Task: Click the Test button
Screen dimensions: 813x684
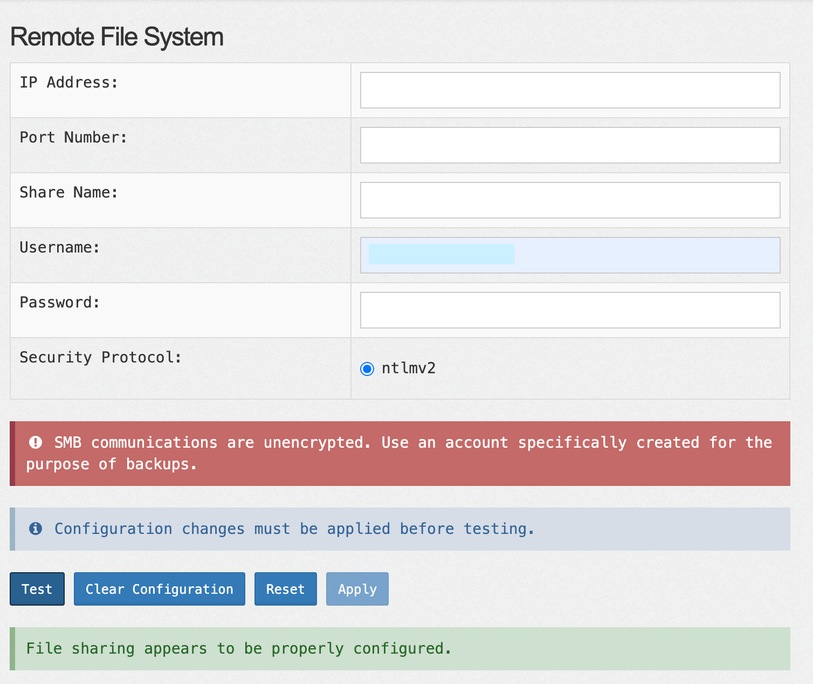Action: (x=37, y=589)
